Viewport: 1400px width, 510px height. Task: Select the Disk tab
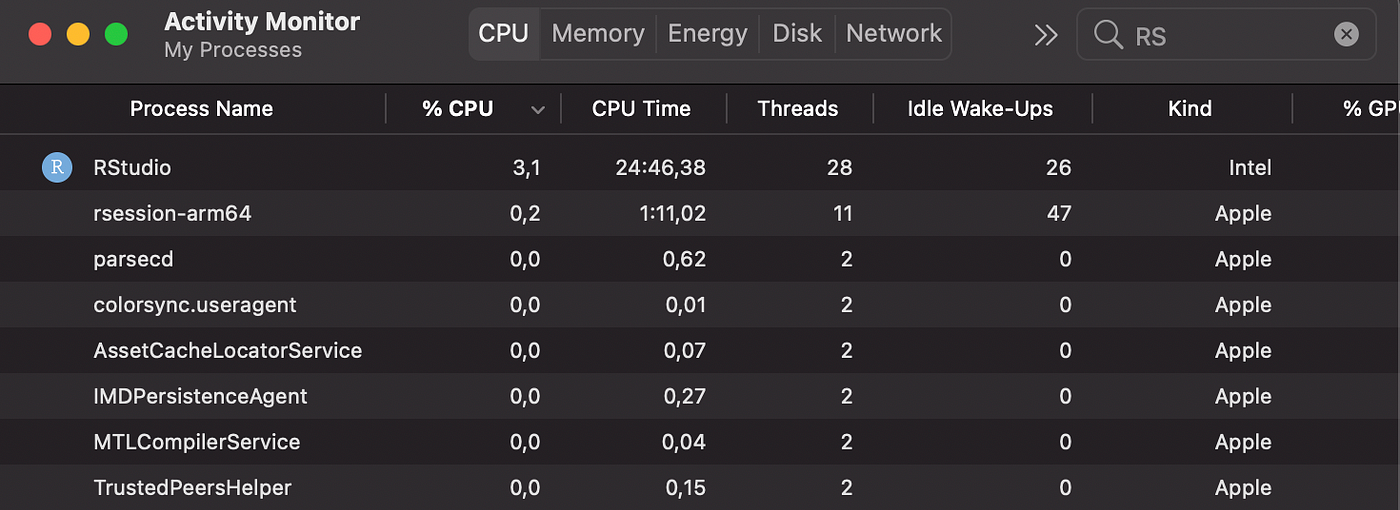click(797, 34)
